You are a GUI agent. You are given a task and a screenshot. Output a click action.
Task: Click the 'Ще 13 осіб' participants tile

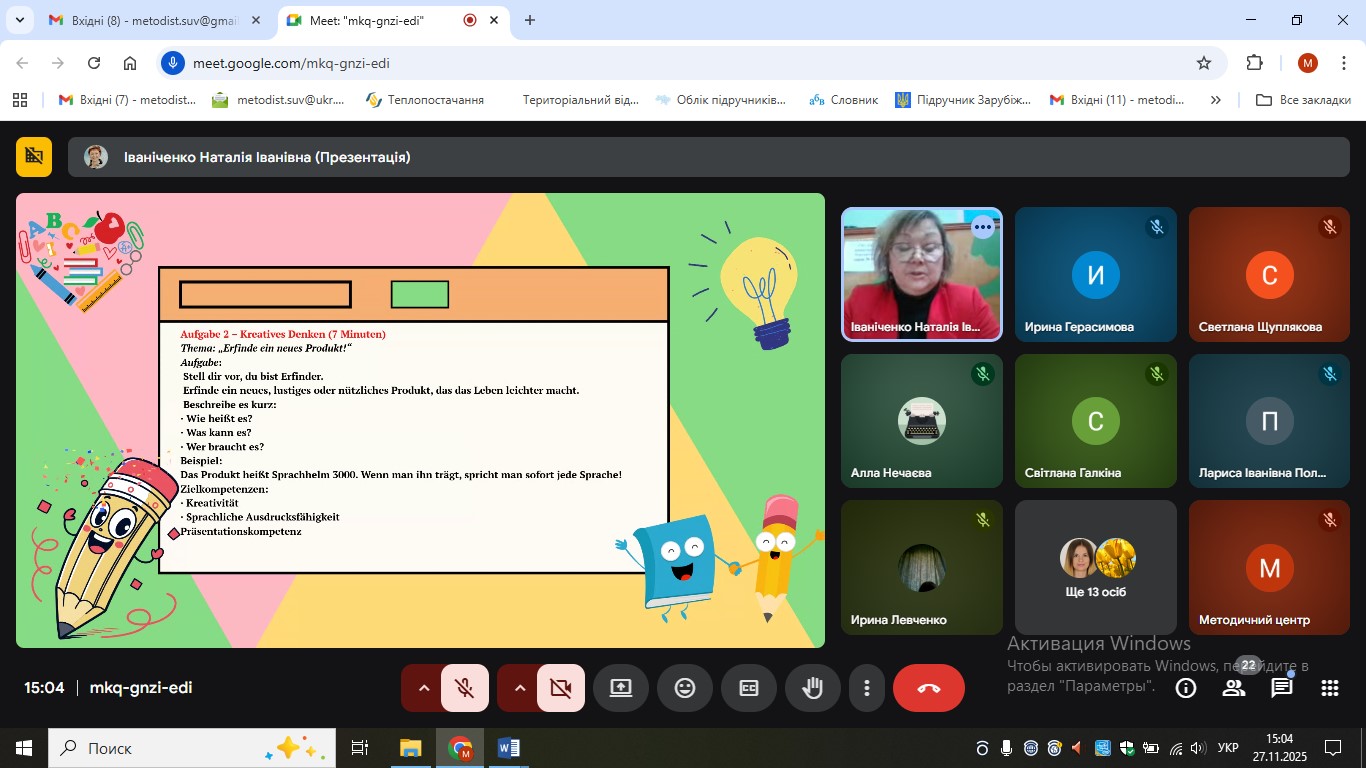click(1095, 568)
